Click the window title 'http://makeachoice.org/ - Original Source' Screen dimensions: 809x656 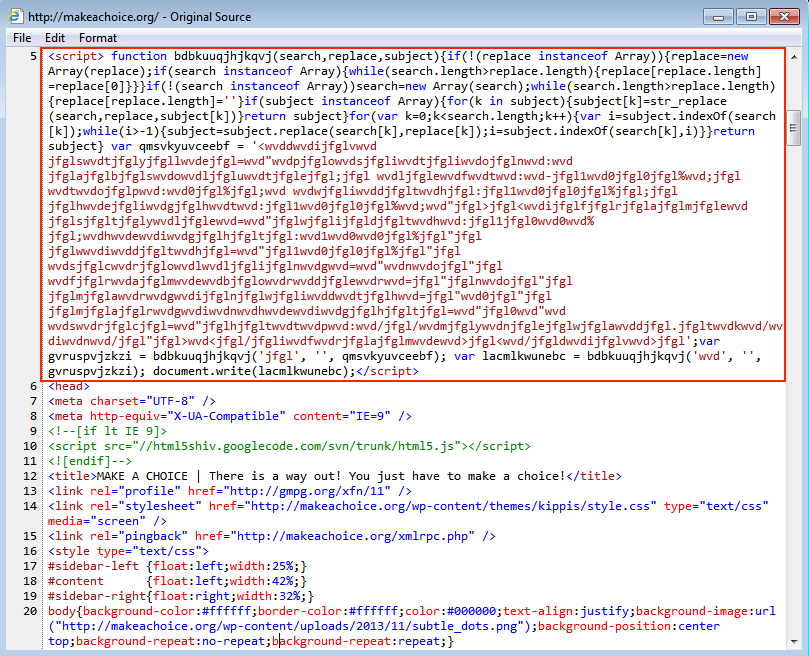click(x=139, y=17)
